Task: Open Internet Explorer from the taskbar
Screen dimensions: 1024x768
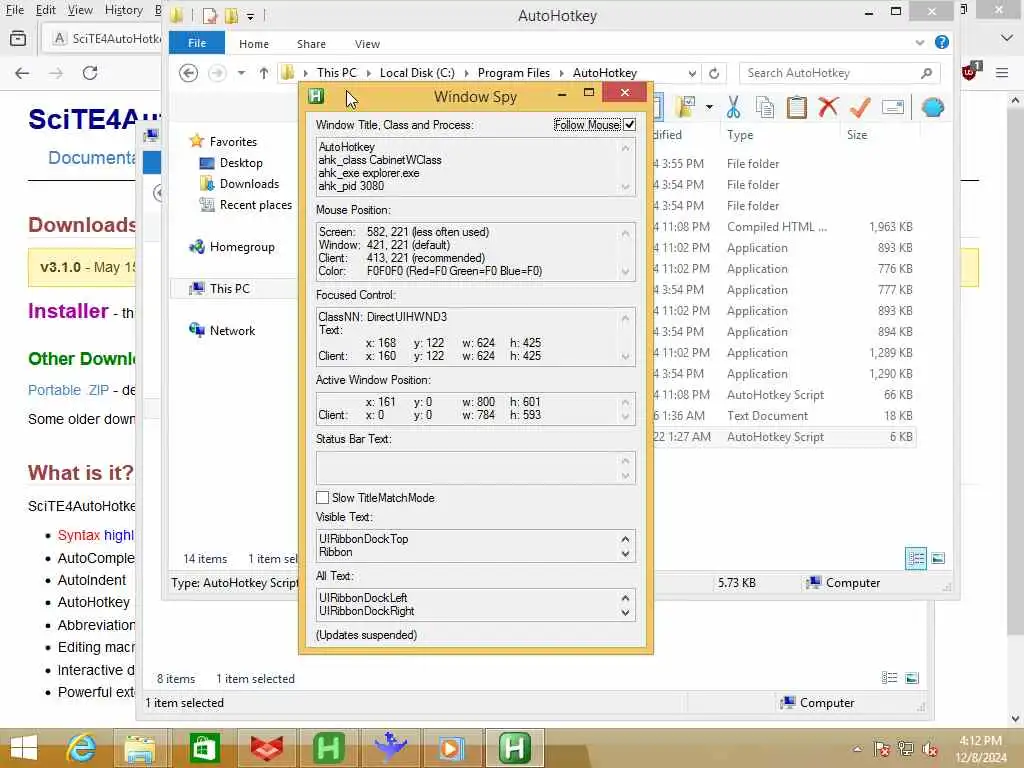Action: (x=81, y=747)
